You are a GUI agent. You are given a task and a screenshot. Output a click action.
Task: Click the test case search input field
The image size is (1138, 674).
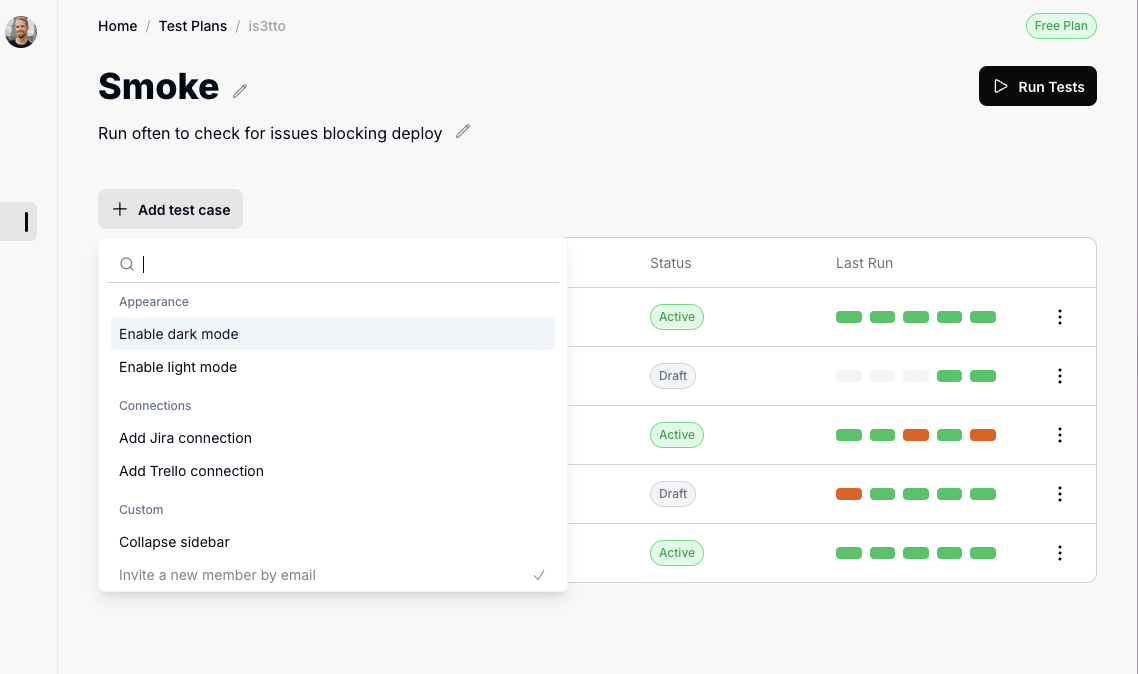click(x=345, y=265)
